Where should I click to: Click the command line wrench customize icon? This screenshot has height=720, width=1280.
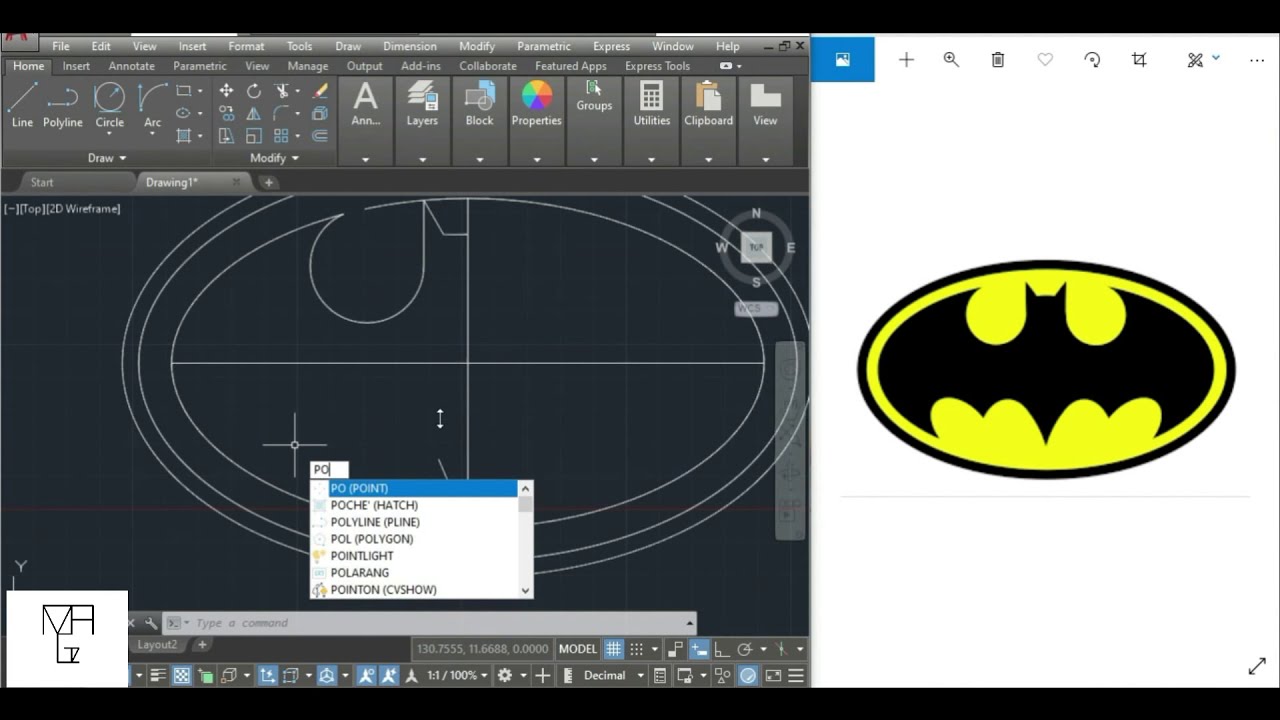click(x=151, y=623)
